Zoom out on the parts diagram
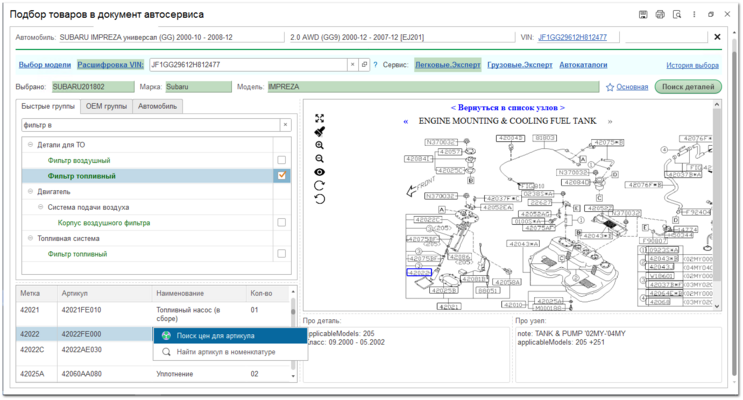 click(x=320, y=159)
